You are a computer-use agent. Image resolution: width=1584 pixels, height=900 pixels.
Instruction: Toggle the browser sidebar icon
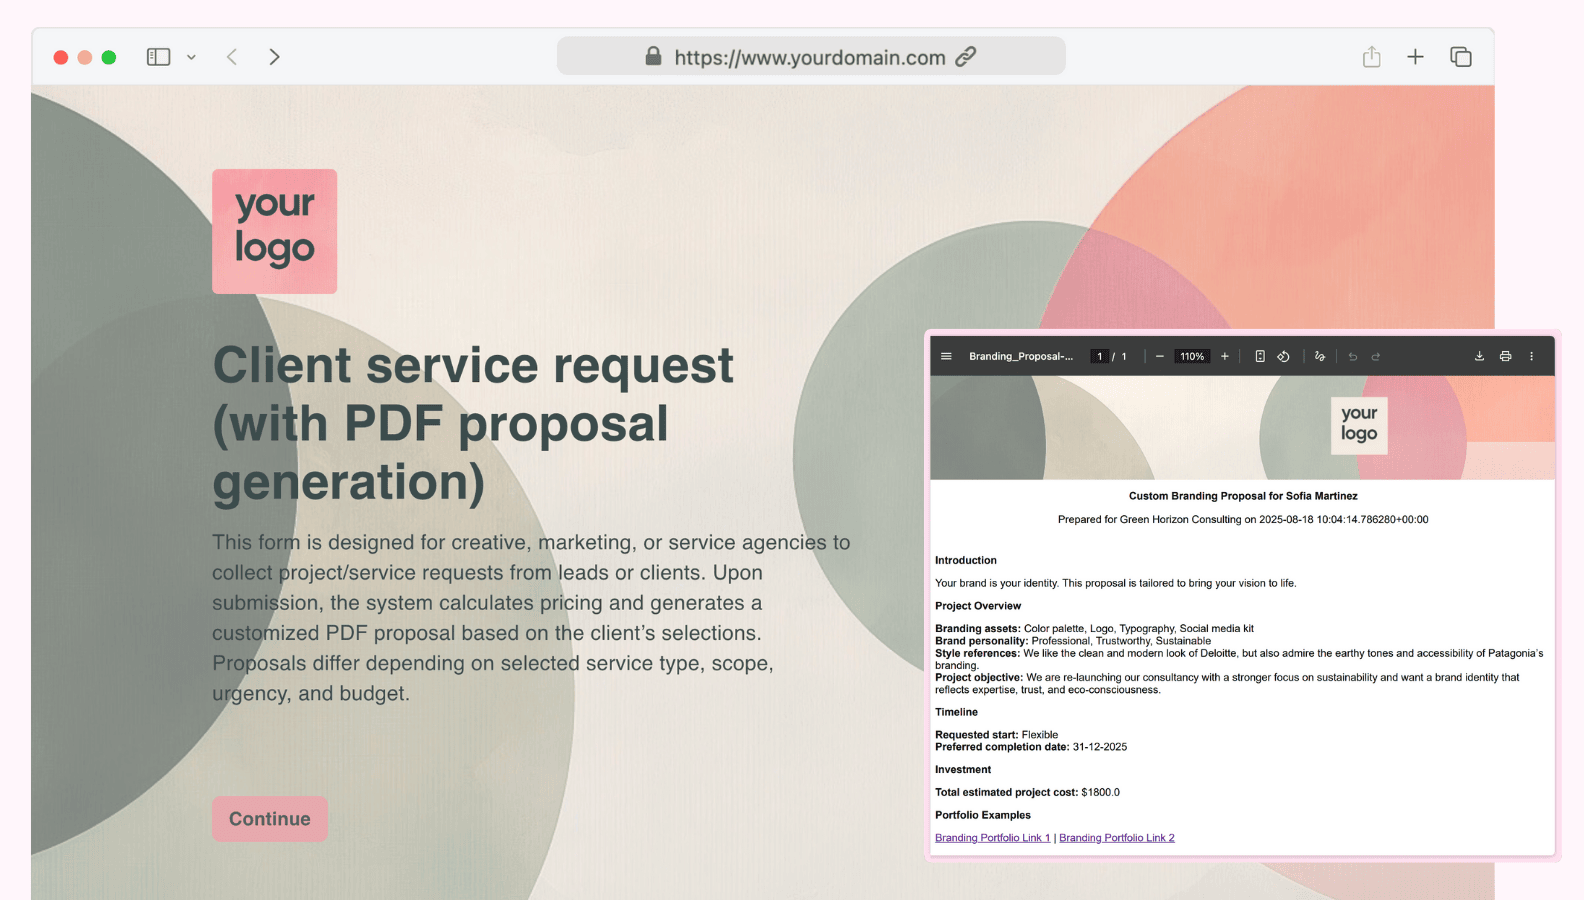[158, 57]
